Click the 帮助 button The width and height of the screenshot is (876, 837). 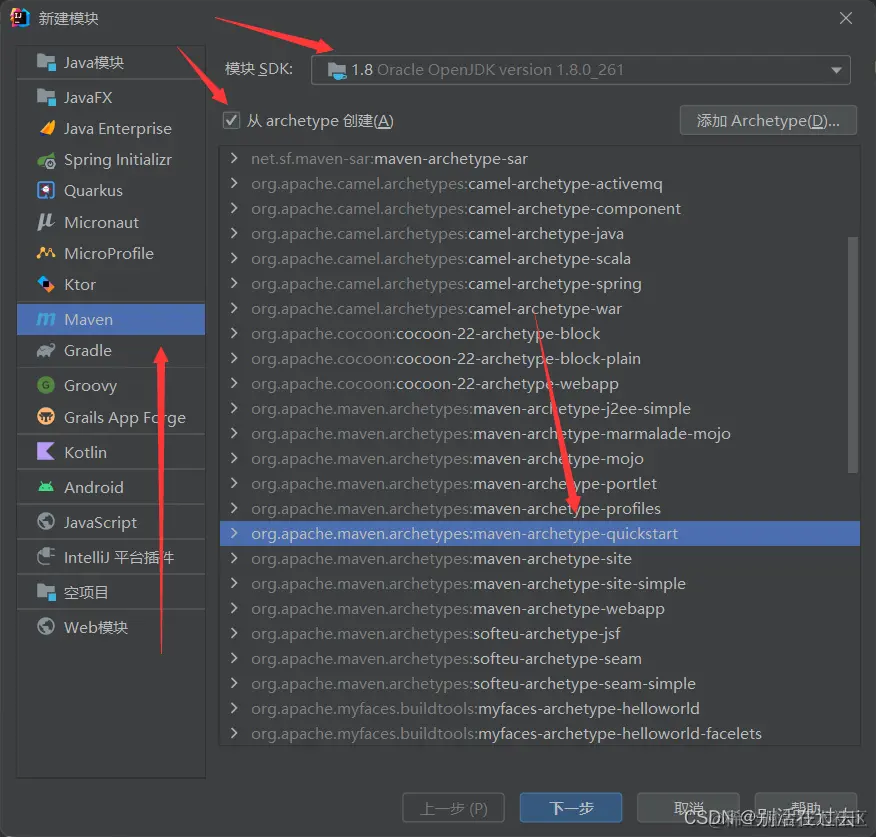point(806,807)
